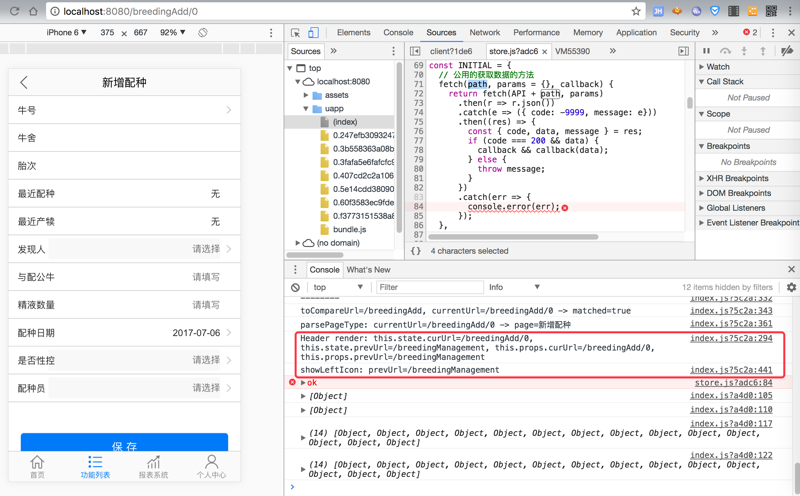The image size is (800, 496).
Task: Step out of current function icon
Action: 763,51
